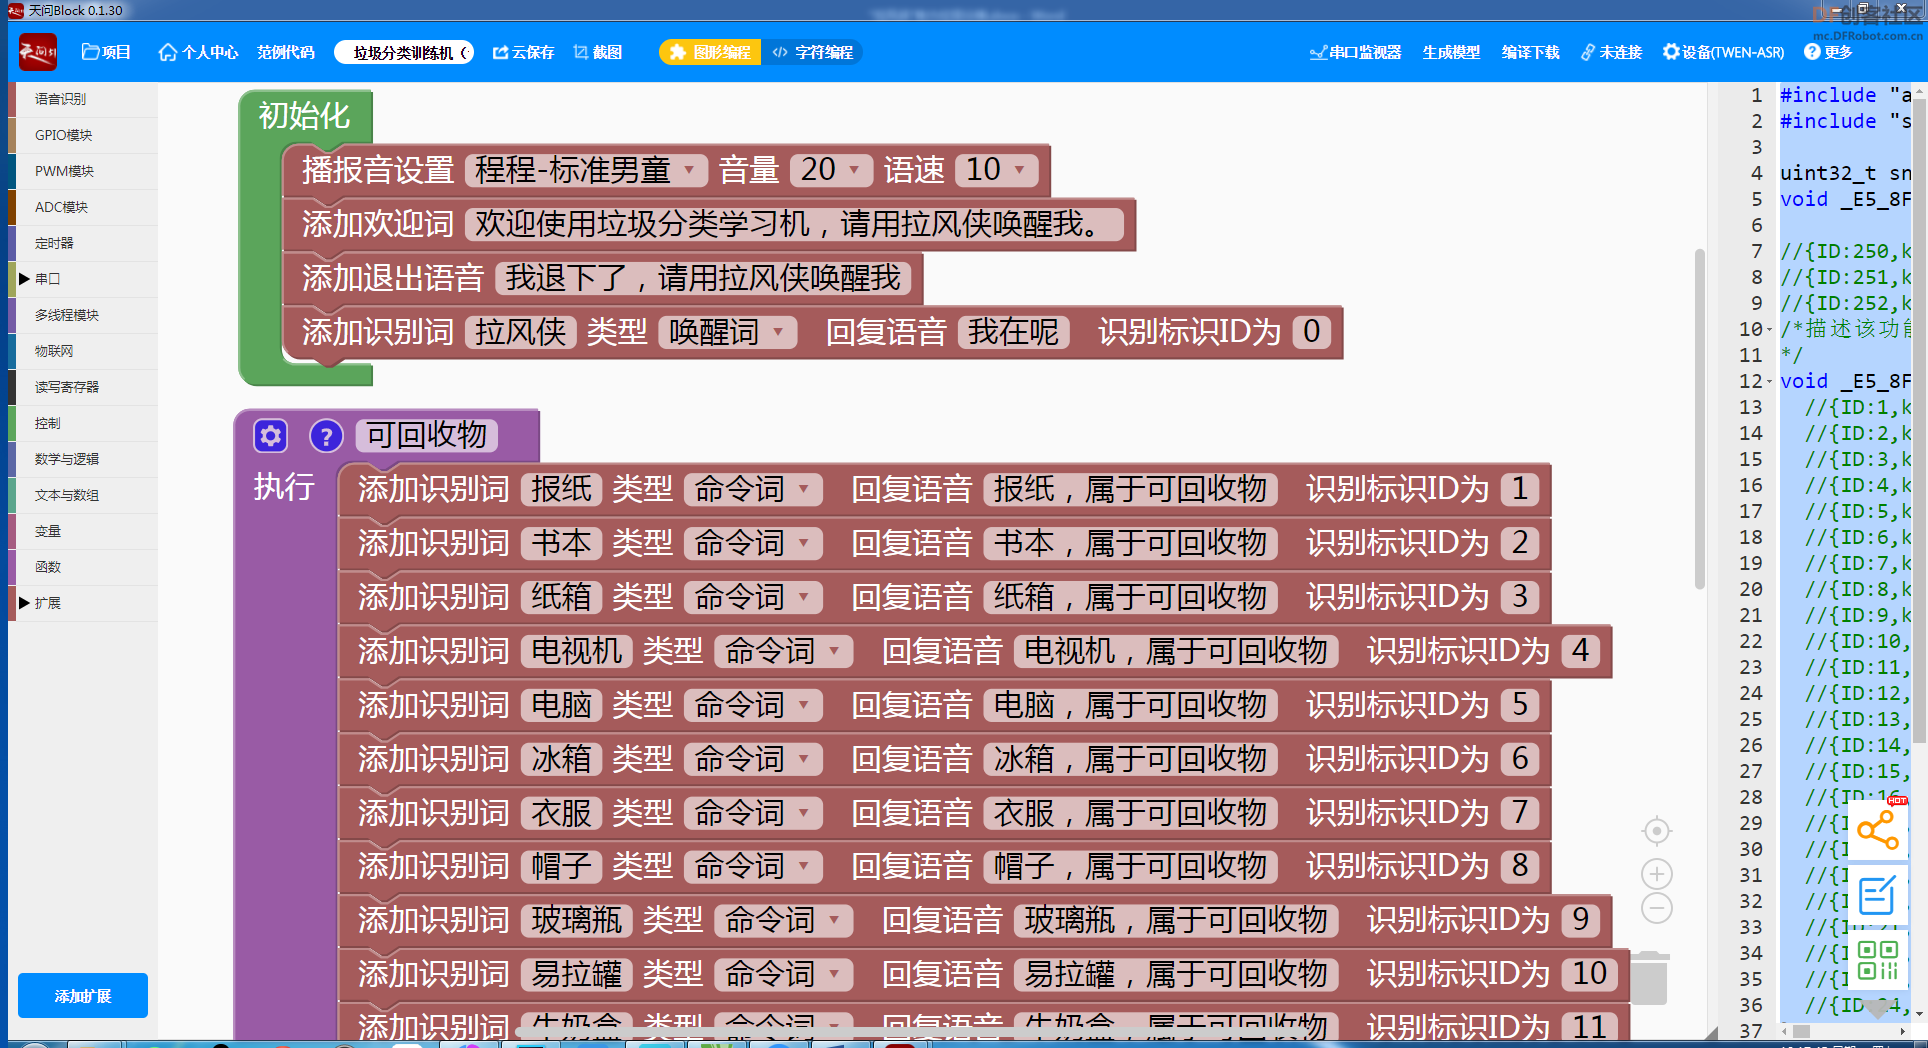Viewport: 1928px width, 1048px height.
Task: Select 文本与数组 block category
Action: [x=84, y=495]
